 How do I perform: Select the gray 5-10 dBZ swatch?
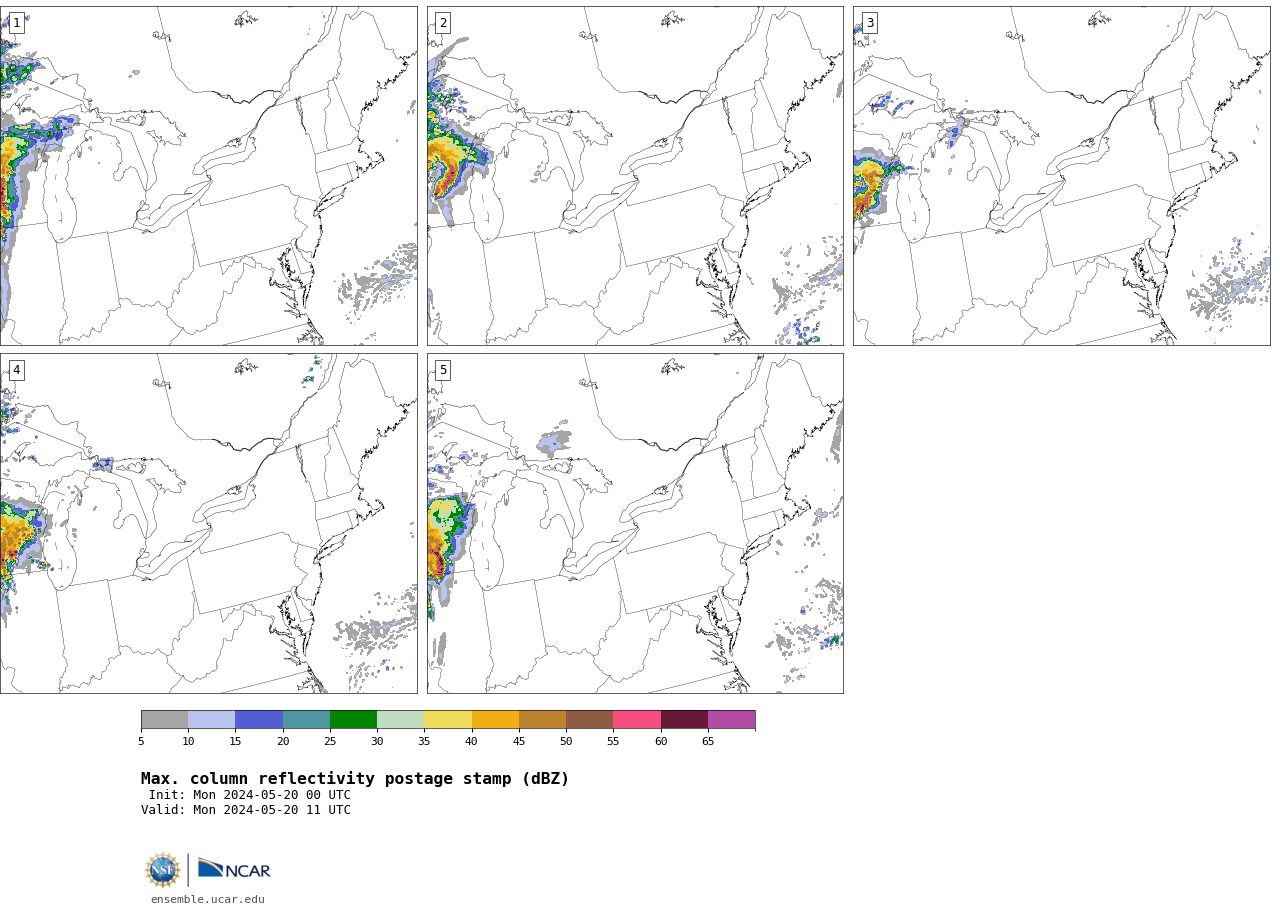pos(164,720)
